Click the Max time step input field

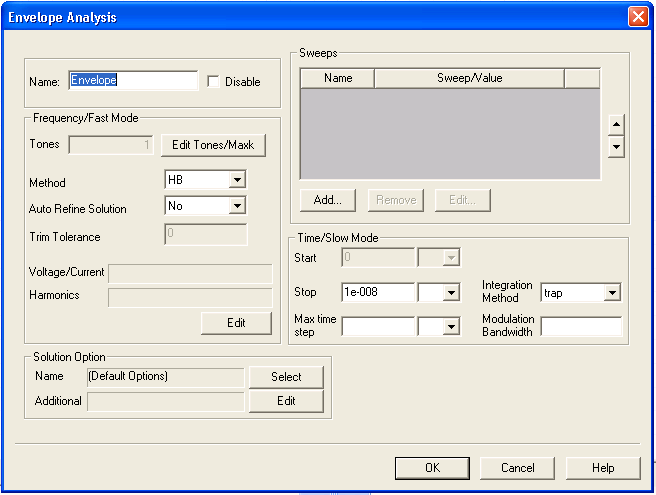pyautogui.click(x=377, y=327)
